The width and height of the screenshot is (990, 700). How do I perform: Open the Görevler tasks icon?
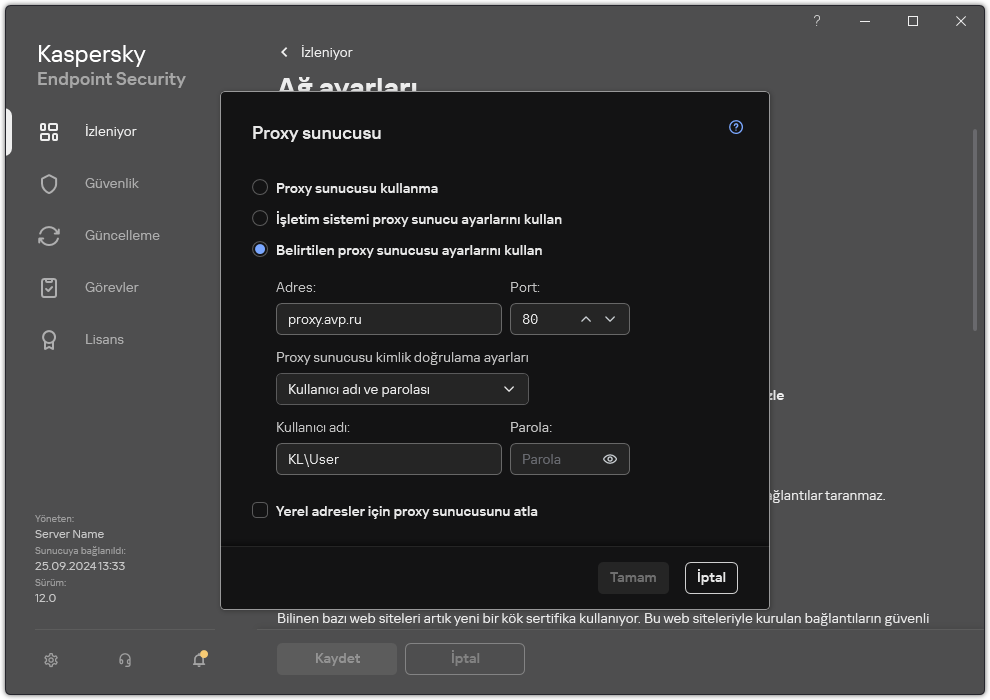coord(48,287)
